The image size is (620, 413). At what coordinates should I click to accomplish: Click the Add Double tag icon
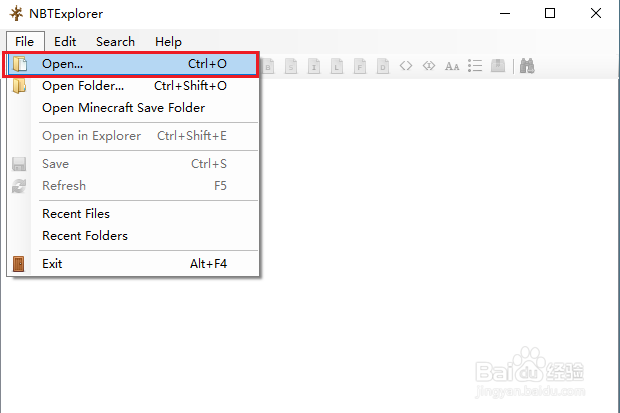coord(383,66)
